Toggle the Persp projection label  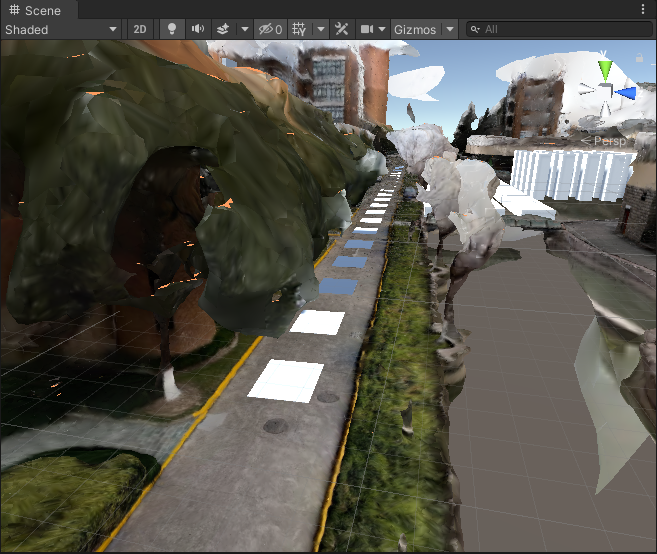(x=609, y=141)
